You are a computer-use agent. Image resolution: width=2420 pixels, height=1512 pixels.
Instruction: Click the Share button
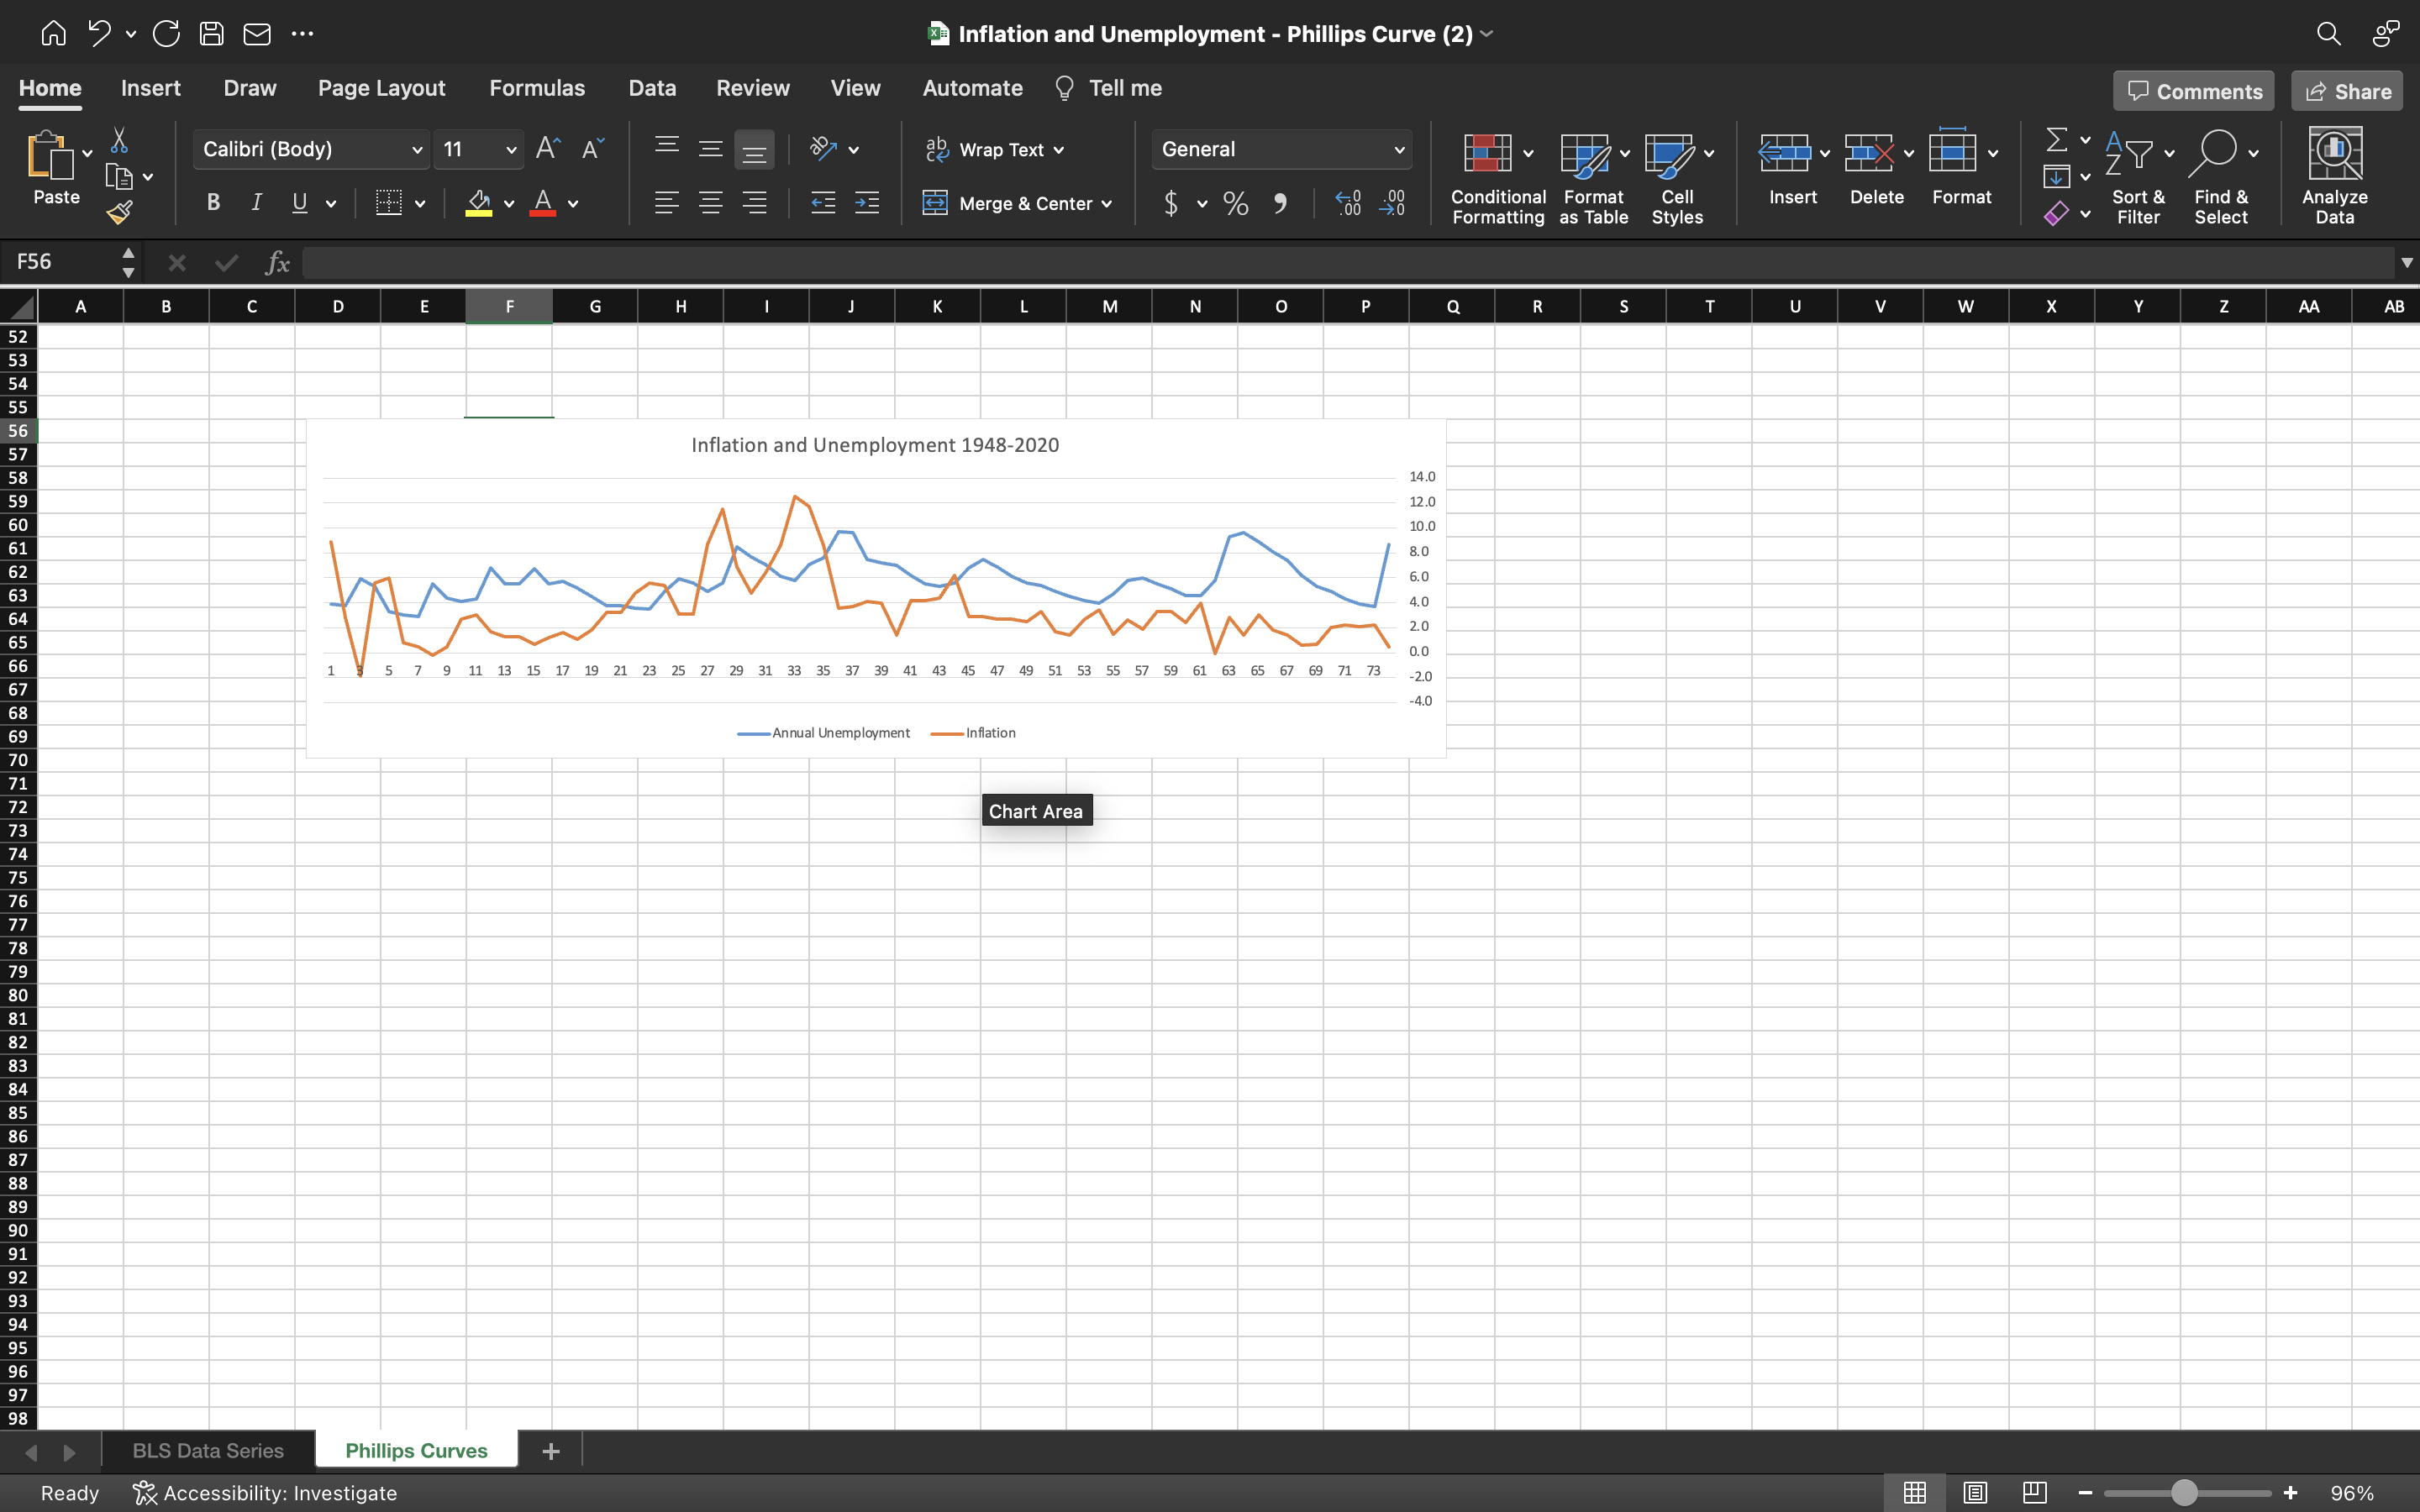[2347, 91]
